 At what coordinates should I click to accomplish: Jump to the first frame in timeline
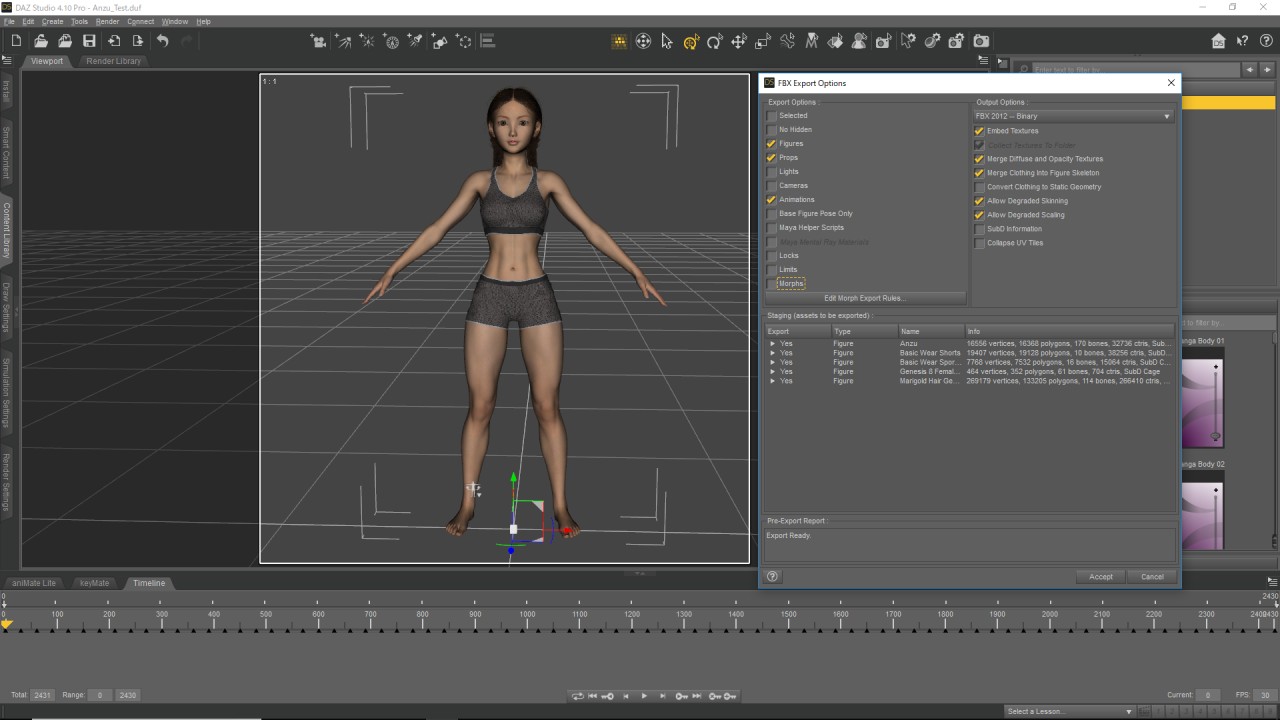593,696
